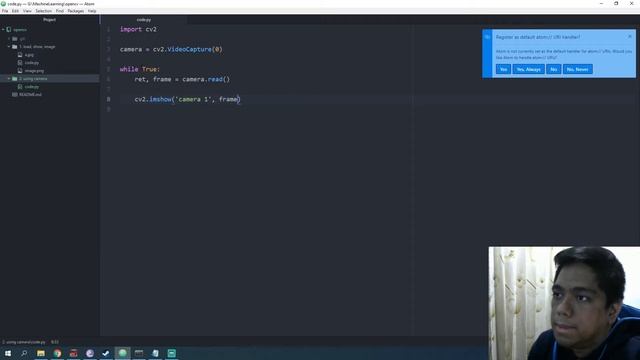The height and width of the screenshot is (360, 640).
Task: Select the opencv repository icon
Action: 9,30
